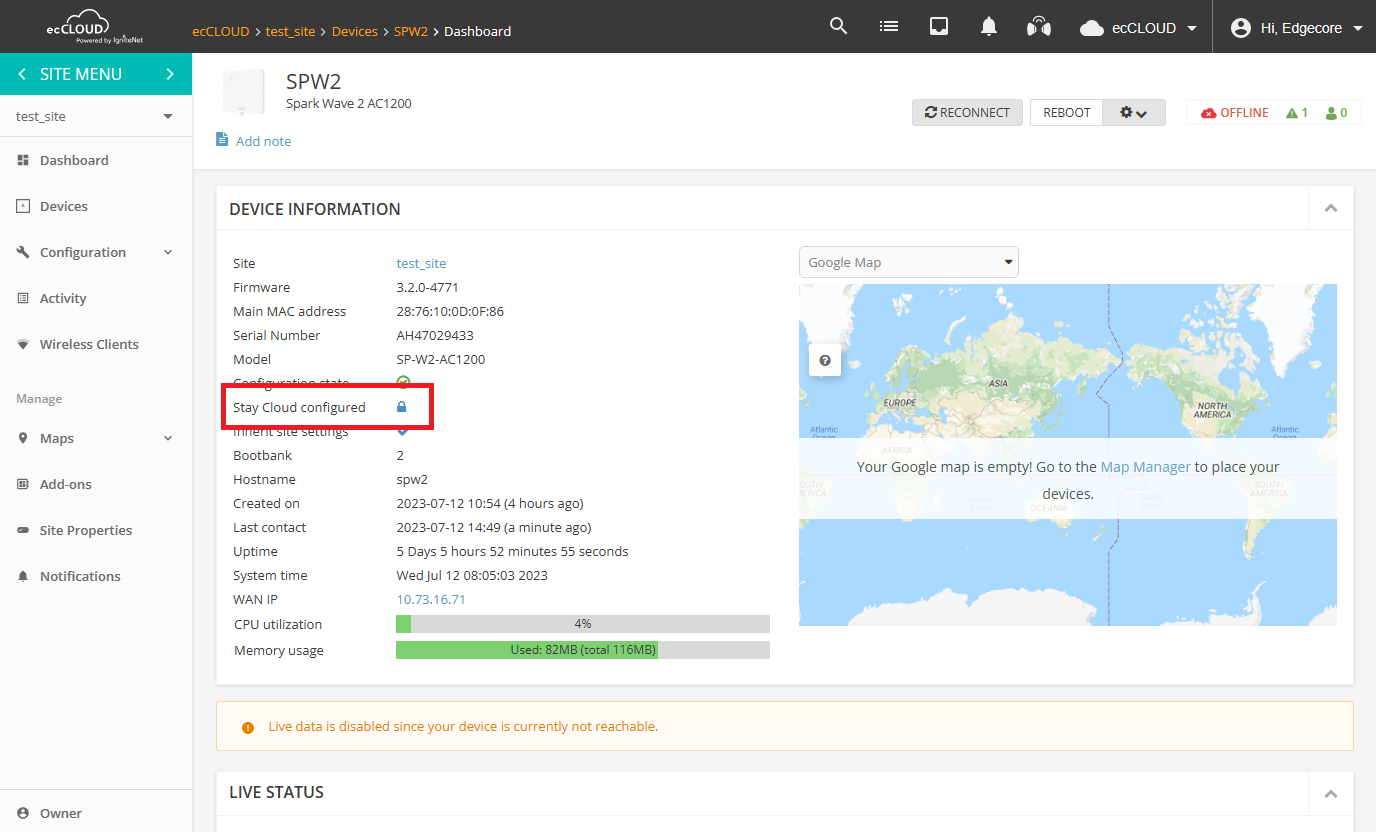Open the test_site site selector dropdown
The image size is (1376, 832).
click(x=96, y=116)
